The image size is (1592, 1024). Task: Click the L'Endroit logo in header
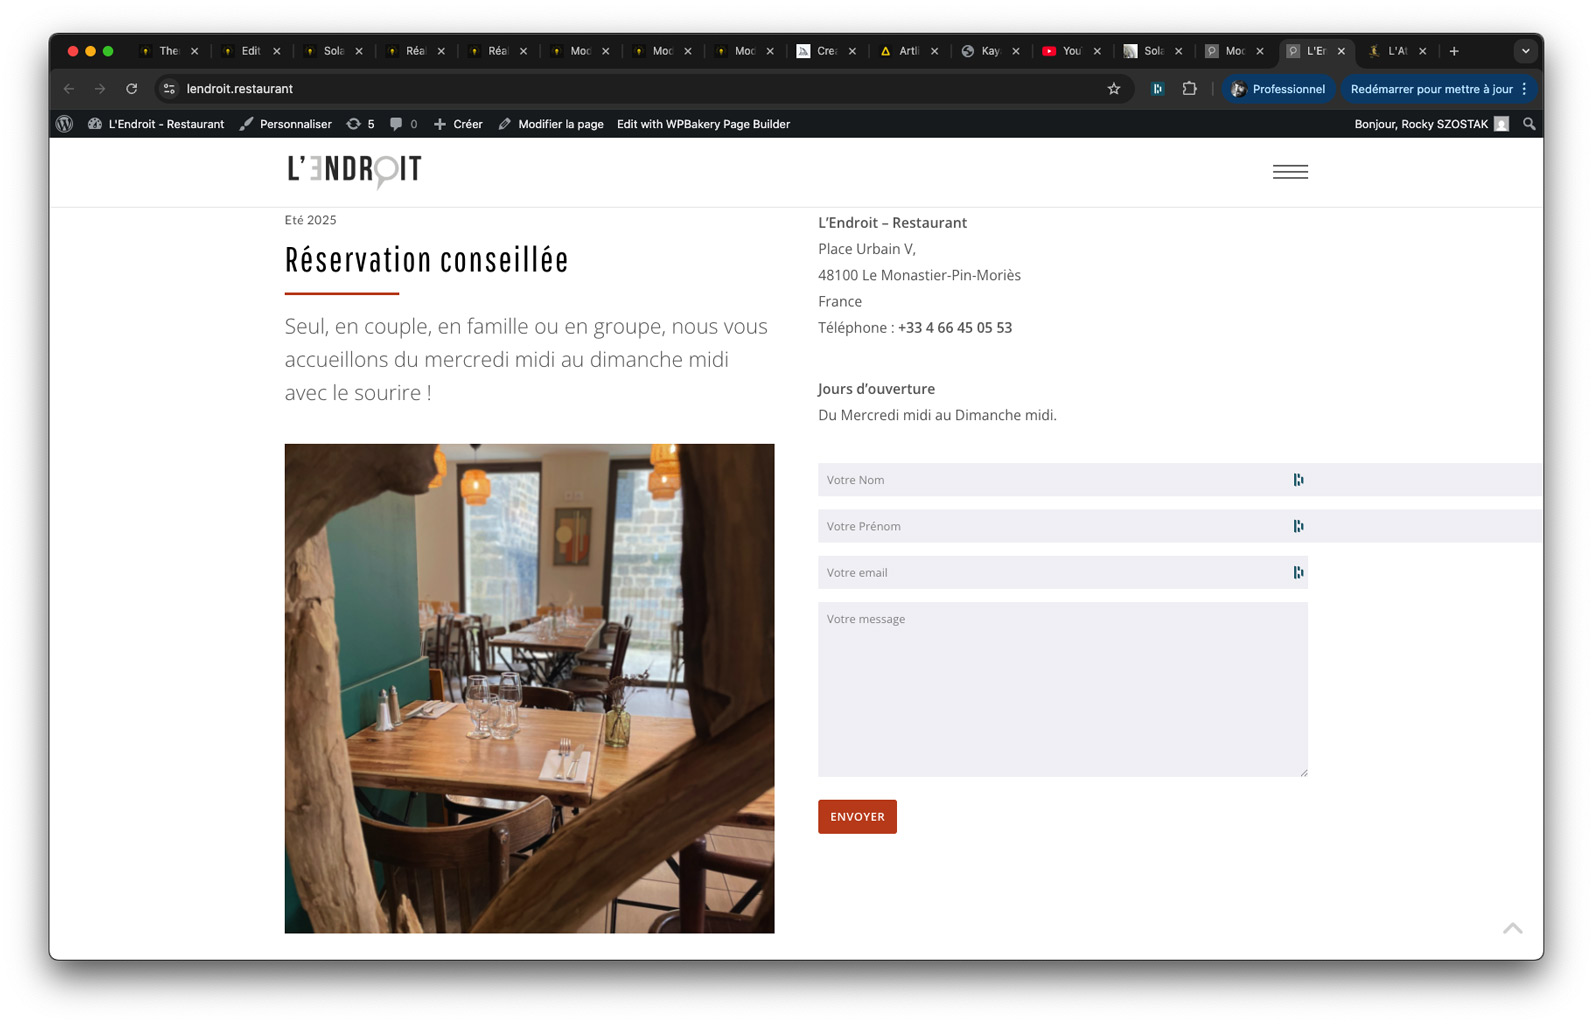pyautogui.click(x=354, y=171)
